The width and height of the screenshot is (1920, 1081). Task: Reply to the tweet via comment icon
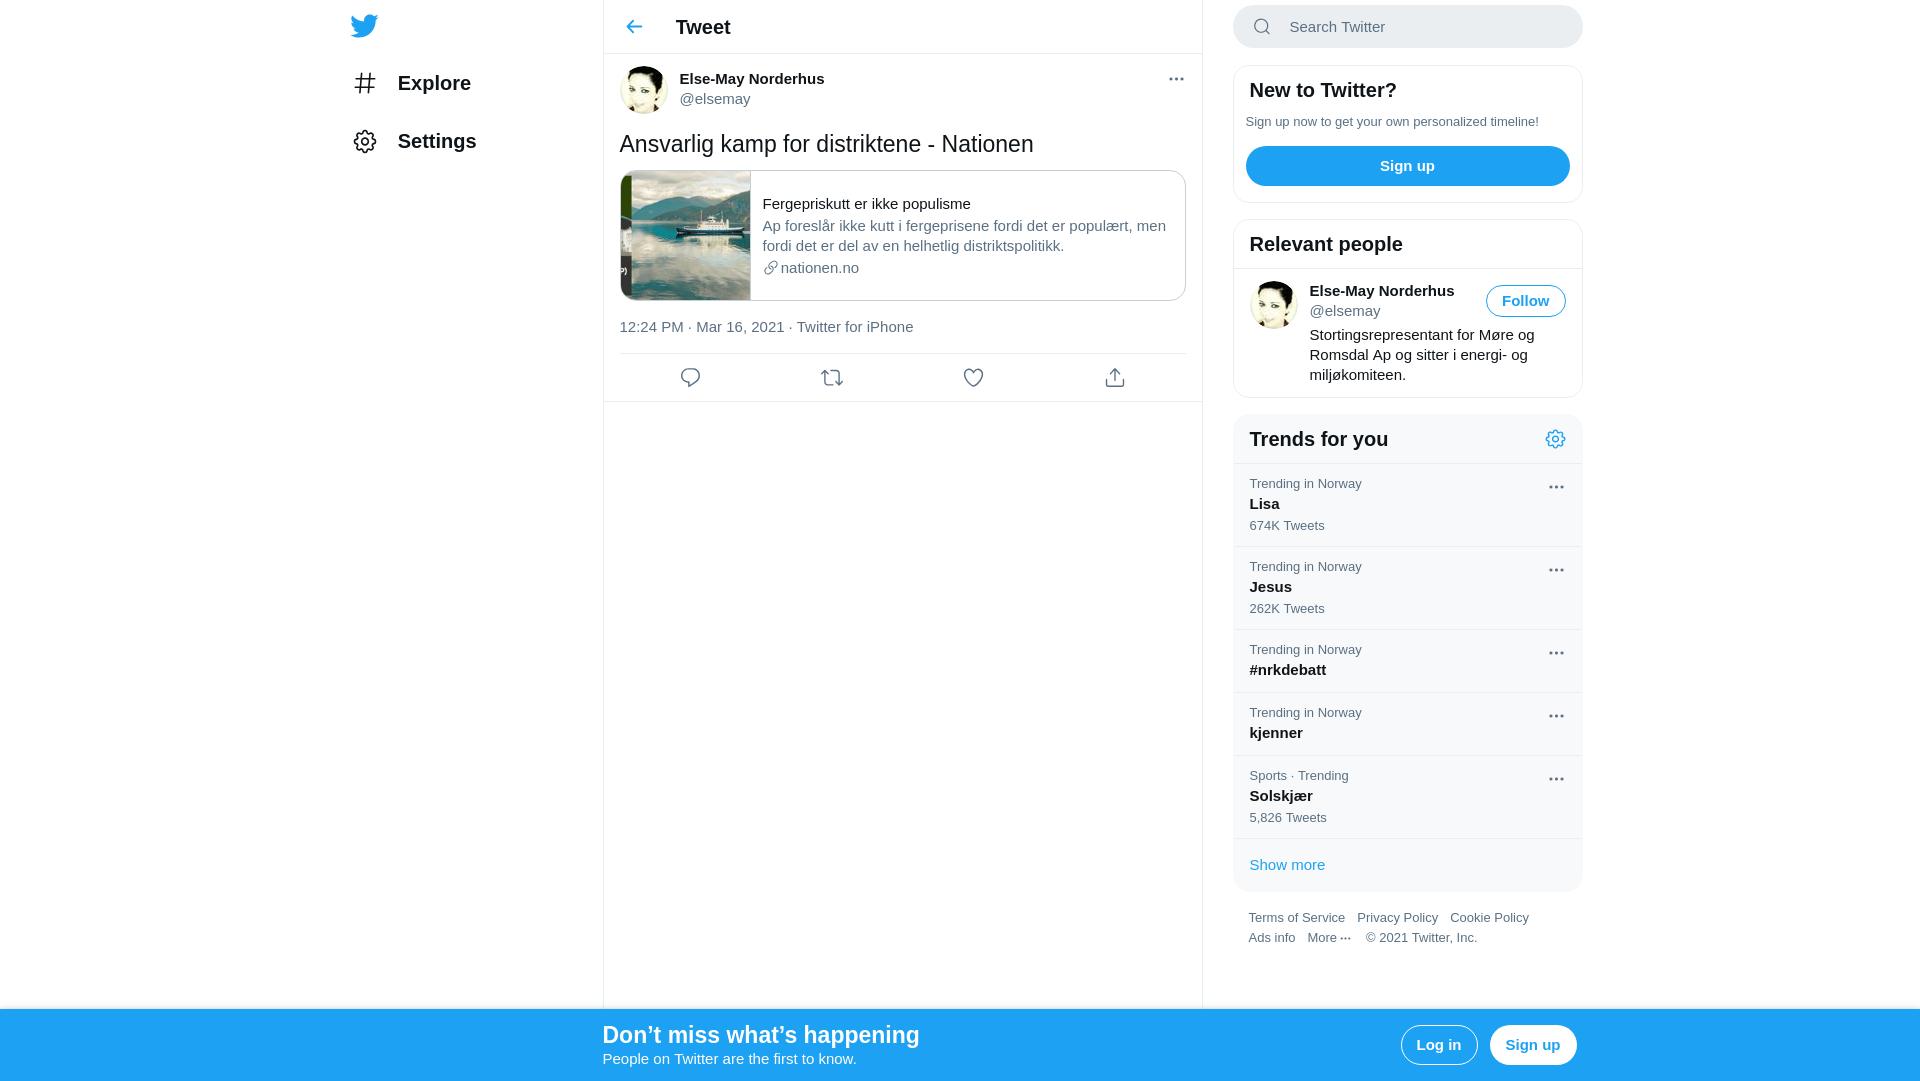click(690, 378)
